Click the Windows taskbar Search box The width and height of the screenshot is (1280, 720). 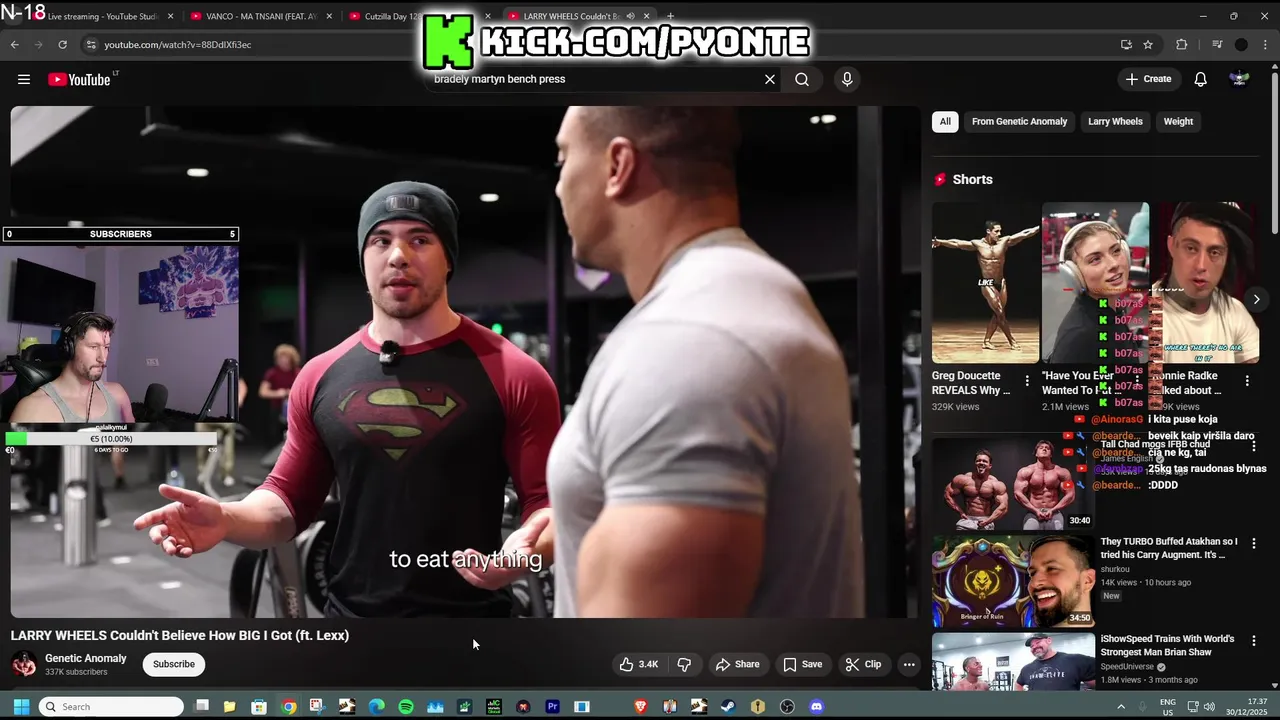pyautogui.click(x=111, y=706)
